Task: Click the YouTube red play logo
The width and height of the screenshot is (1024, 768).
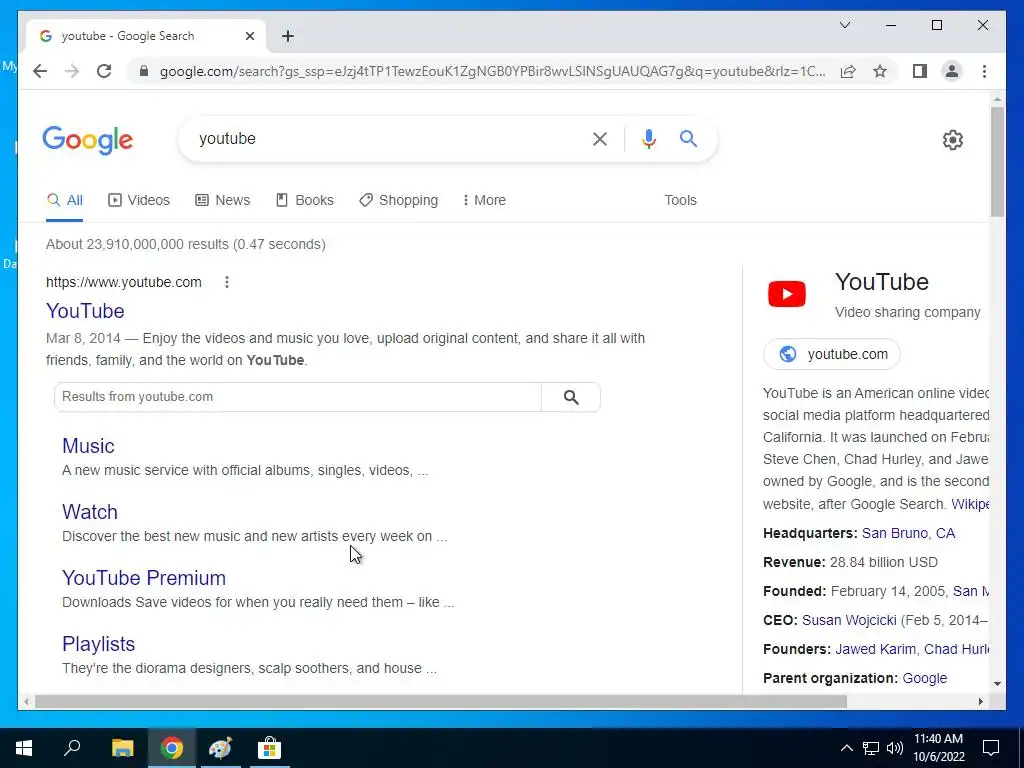Action: pos(786,294)
